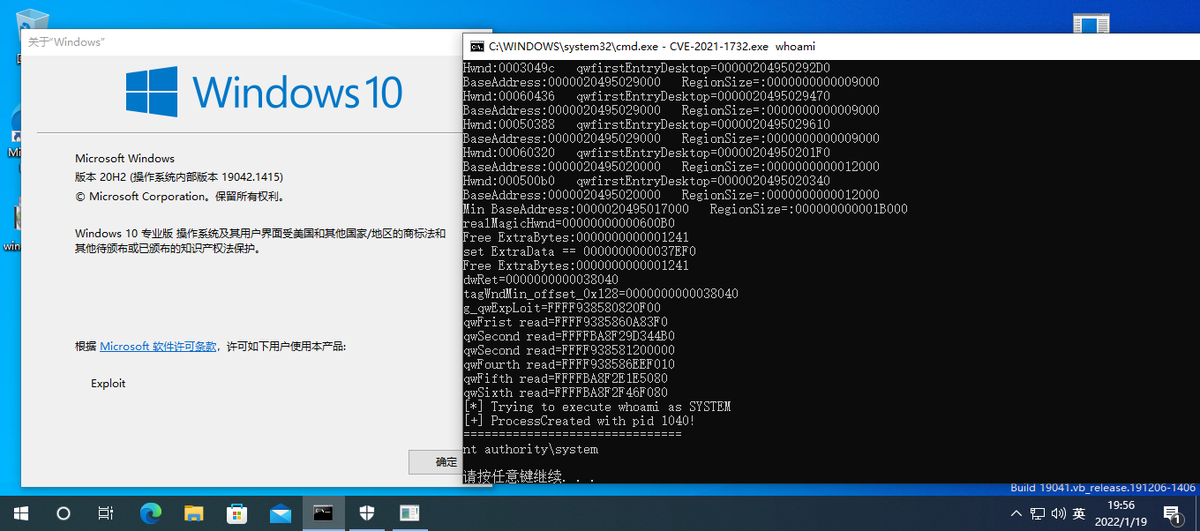Click the 'realMagicHwnd=00000000000600B0' line
This screenshot has width=1200, height=531.
569,222
